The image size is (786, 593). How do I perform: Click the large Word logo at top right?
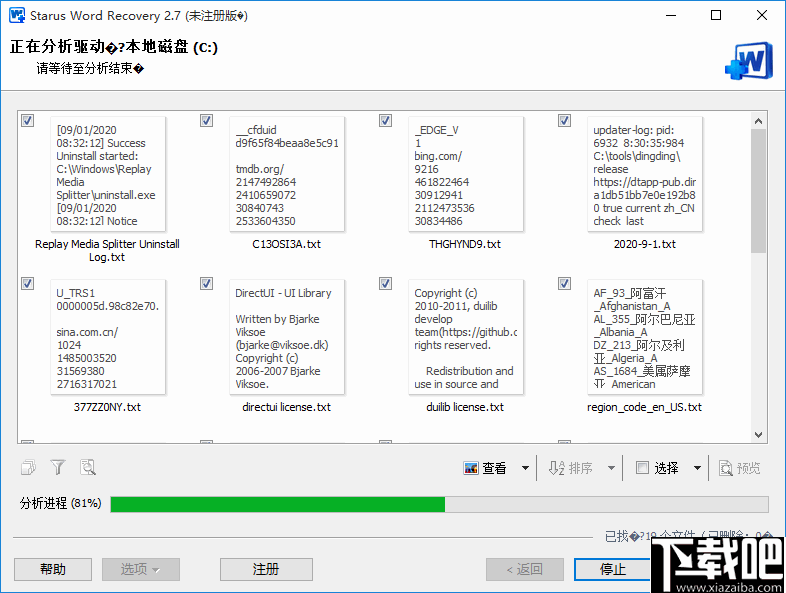tap(749, 61)
